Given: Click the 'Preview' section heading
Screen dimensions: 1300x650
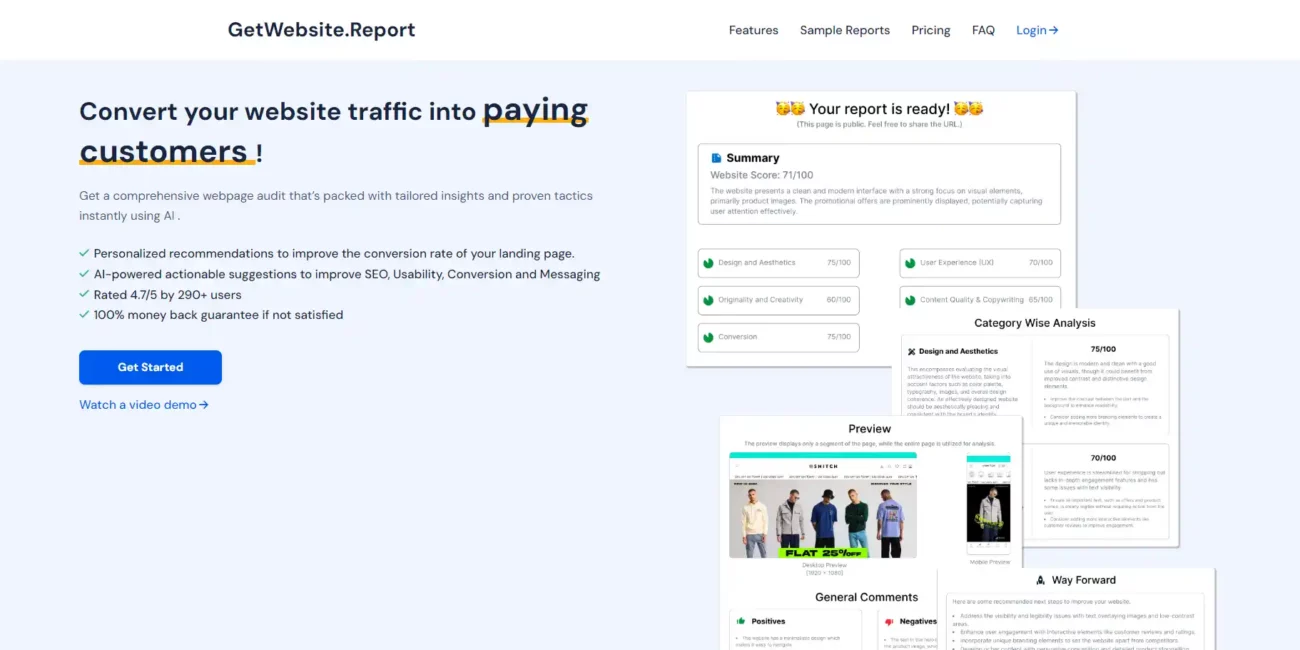Looking at the screenshot, I should pos(870,429).
